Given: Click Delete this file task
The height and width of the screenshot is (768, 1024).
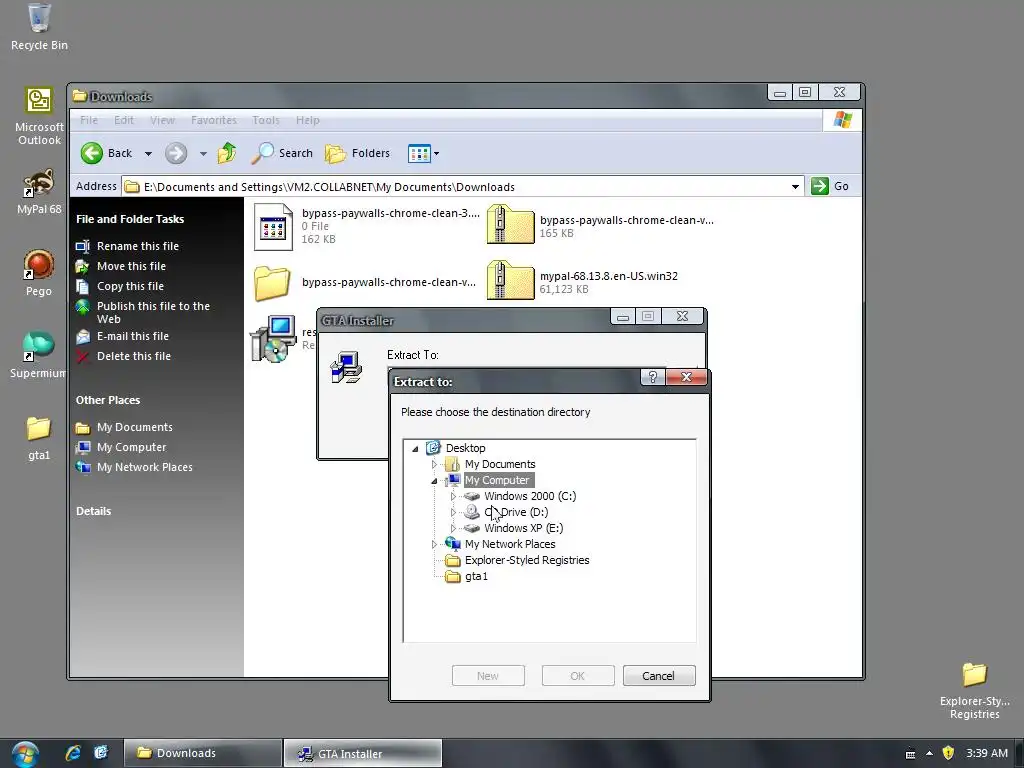Looking at the screenshot, I should (134, 356).
